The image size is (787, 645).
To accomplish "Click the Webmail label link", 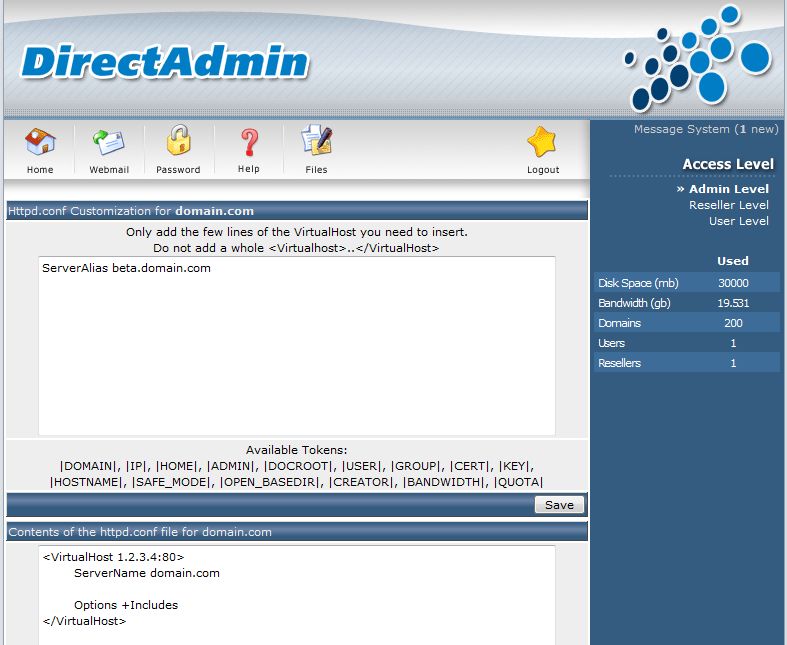I will click(109, 170).
